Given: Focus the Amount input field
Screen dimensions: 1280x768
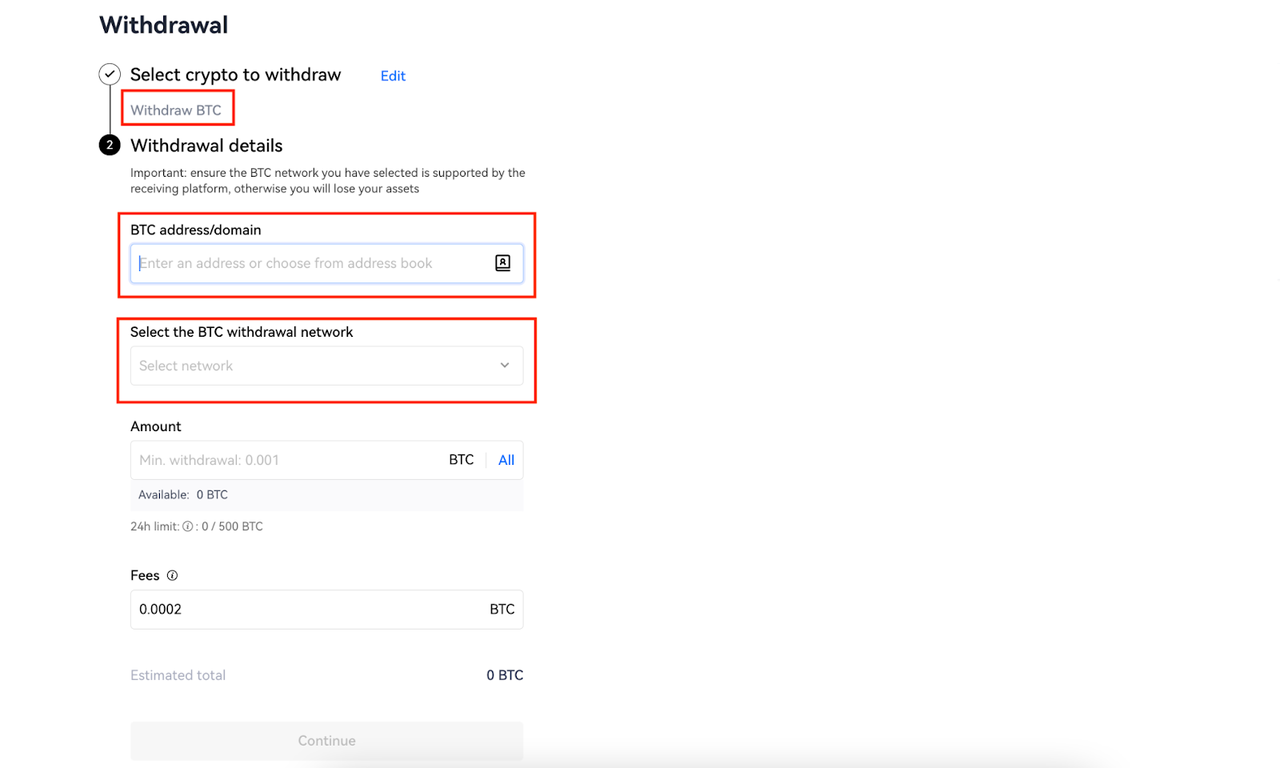Looking at the screenshot, I should click(x=327, y=460).
